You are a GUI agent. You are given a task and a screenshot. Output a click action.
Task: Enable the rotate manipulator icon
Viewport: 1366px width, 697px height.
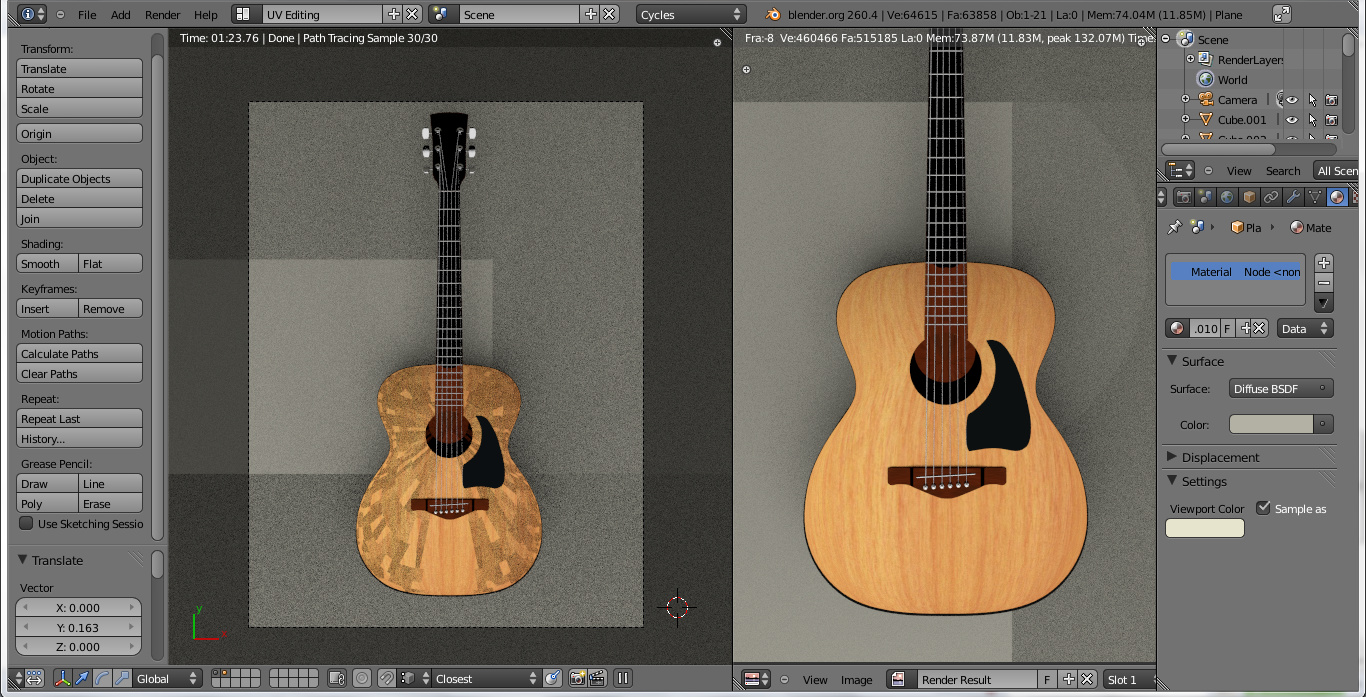[102, 678]
